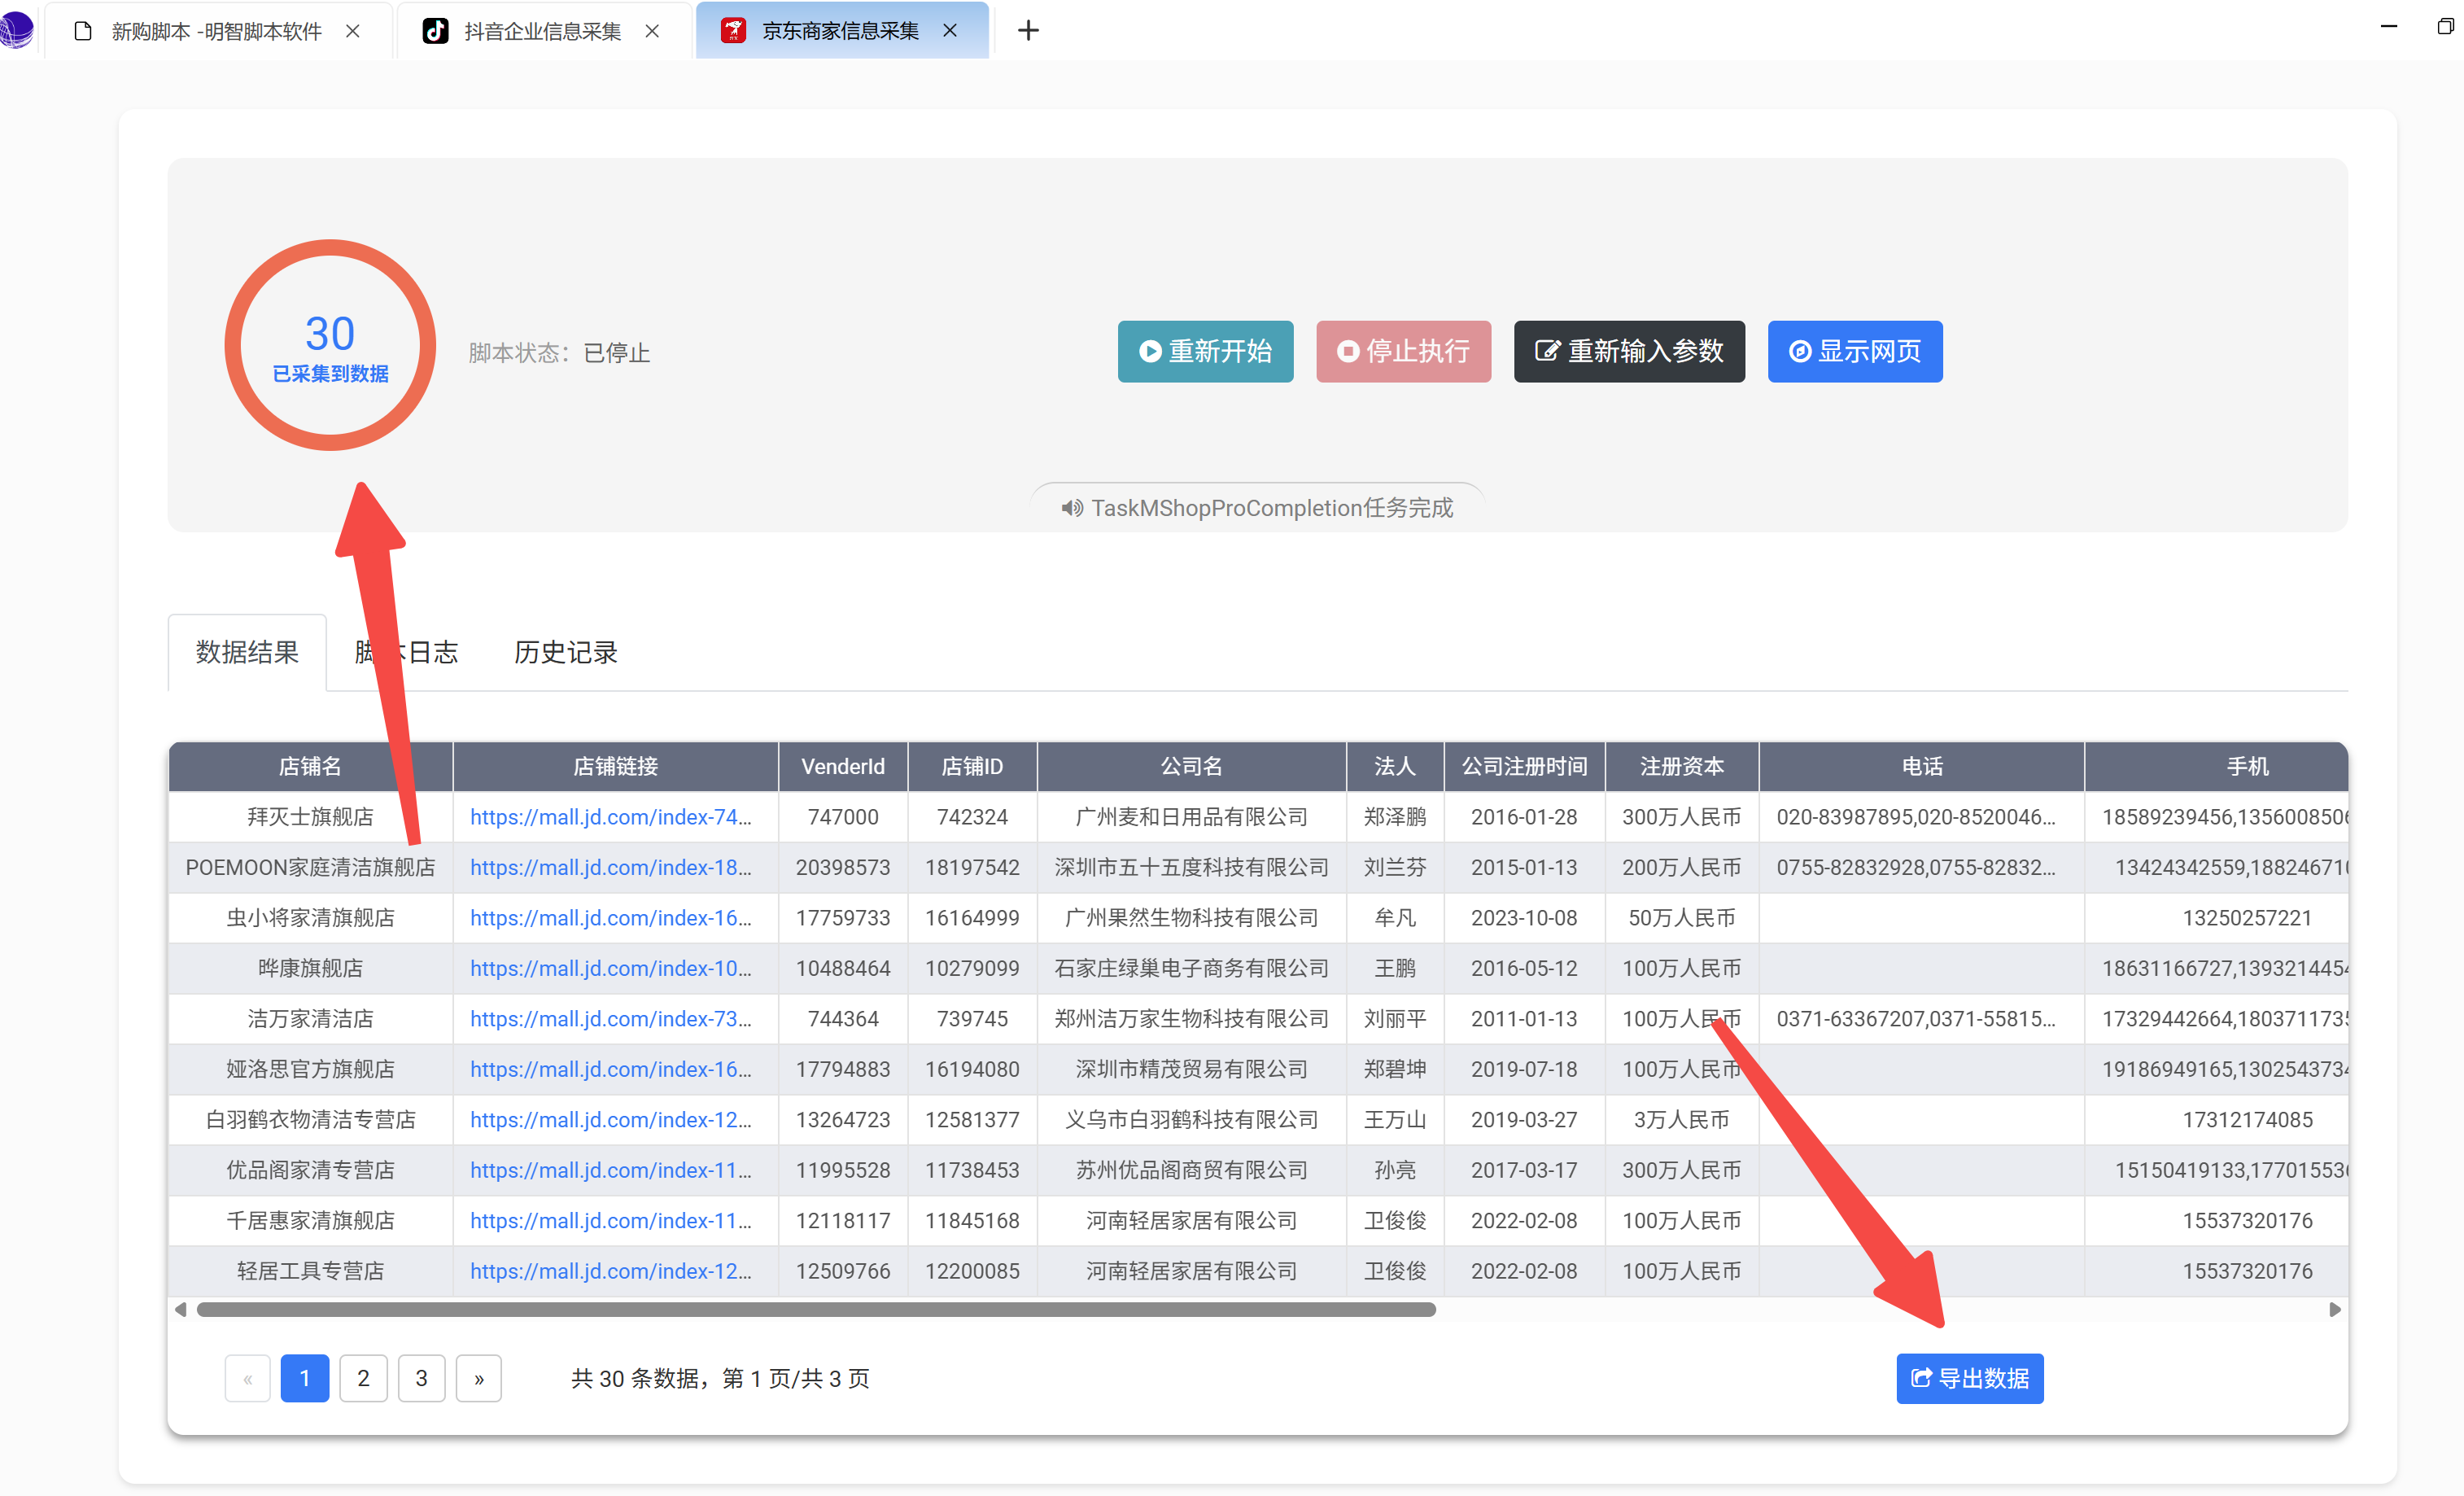2464x1496 pixels.
Task: Switch to 新购脚本 -明智脚本软件 browser tab
Action: click(216, 31)
